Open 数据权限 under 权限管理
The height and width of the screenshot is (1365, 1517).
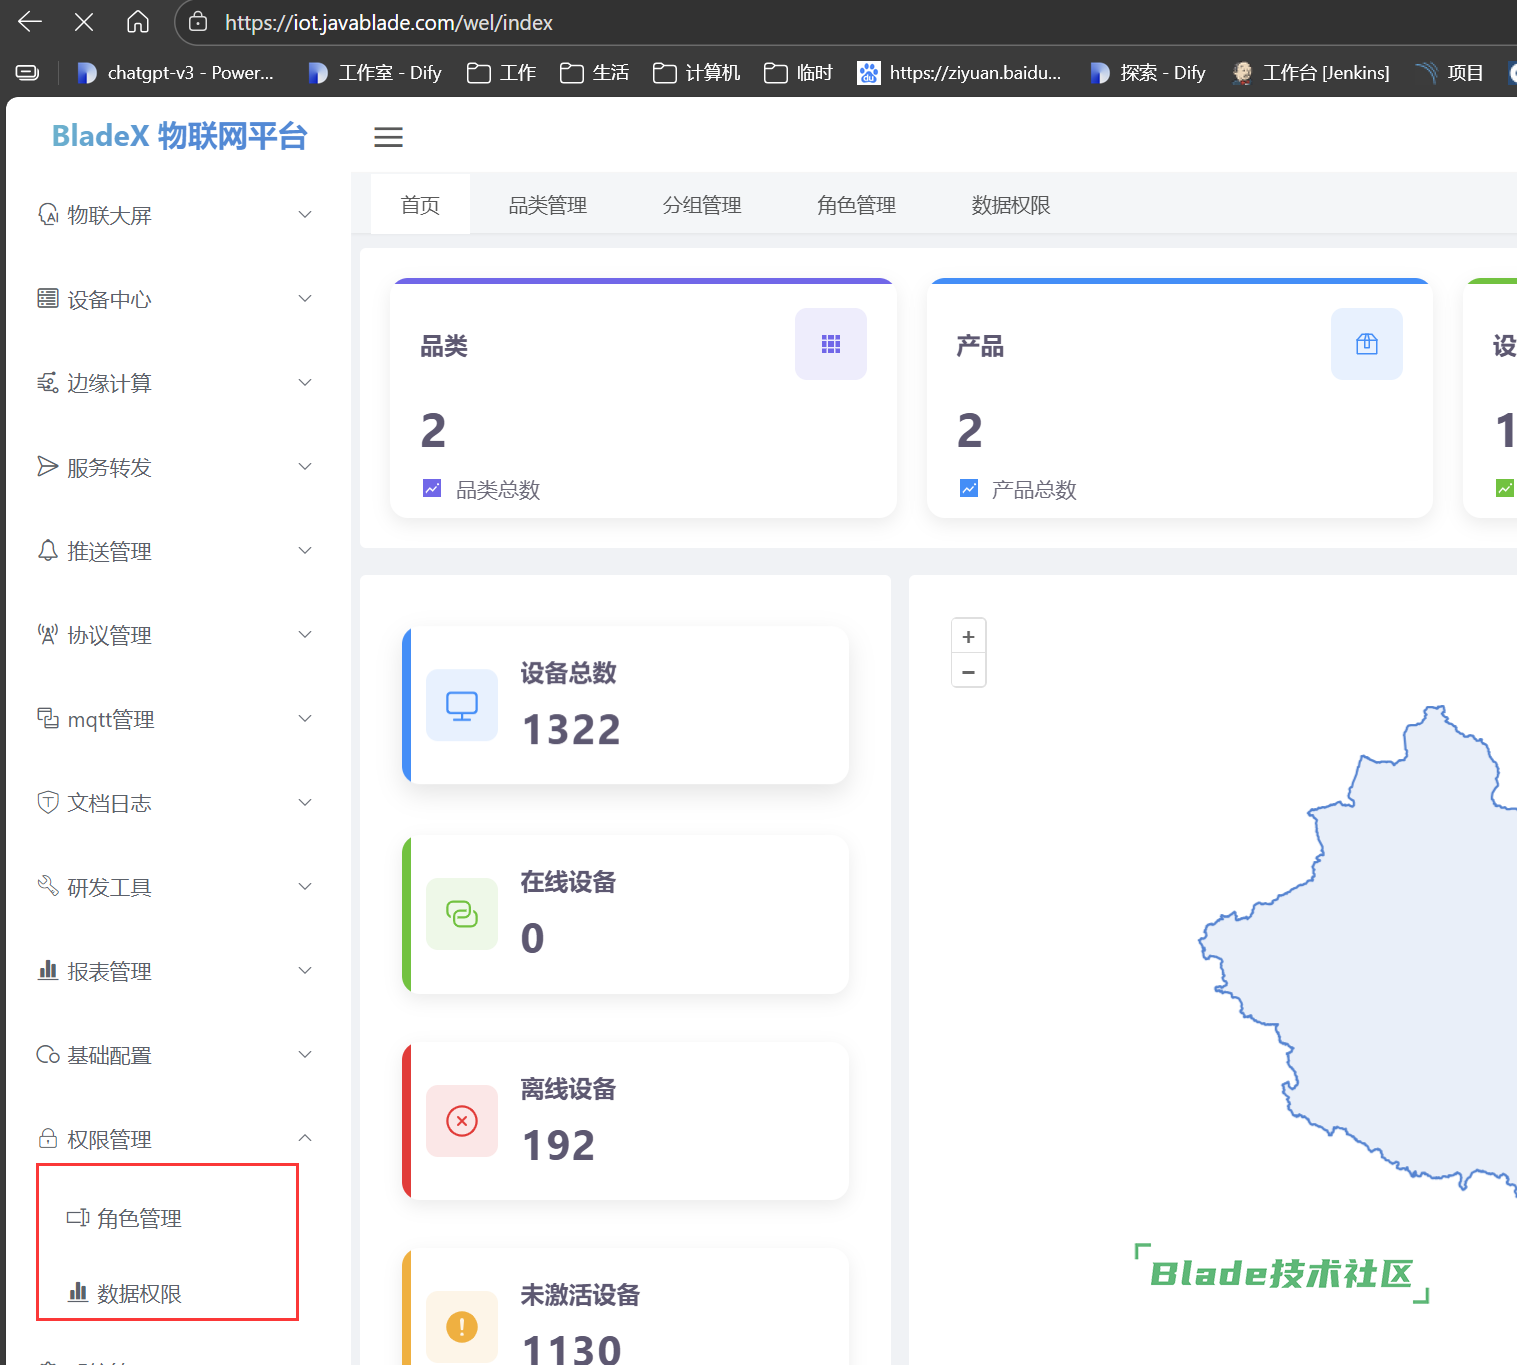tap(139, 1294)
